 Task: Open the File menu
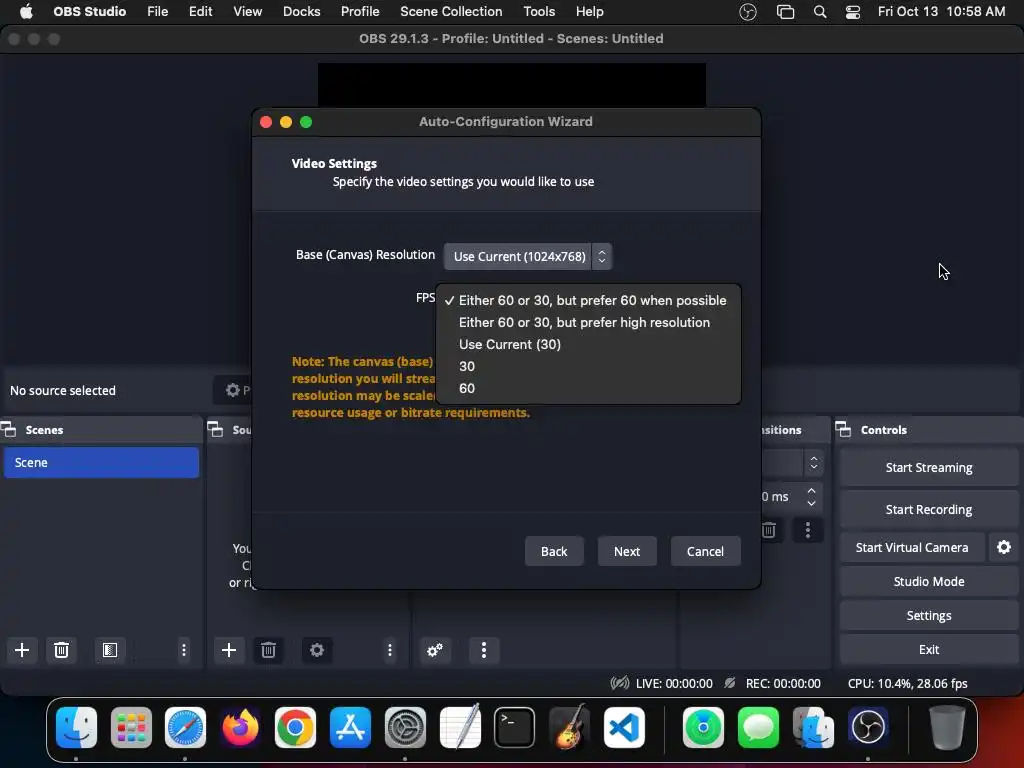[x=157, y=12]
